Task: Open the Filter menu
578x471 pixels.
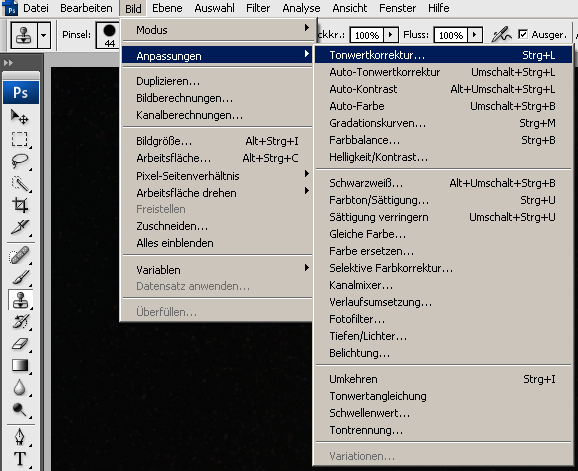Action: click(258, 8)
